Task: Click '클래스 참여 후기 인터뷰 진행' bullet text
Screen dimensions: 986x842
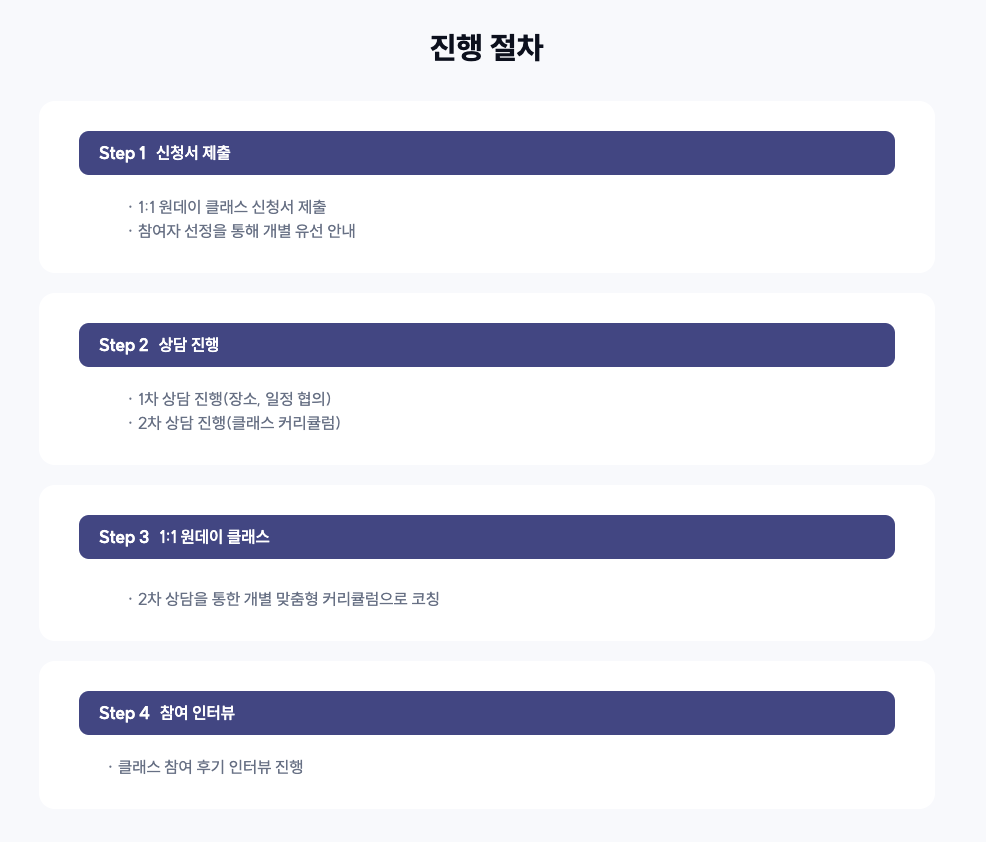Action: pyautogui.click(x=211, y=767)
